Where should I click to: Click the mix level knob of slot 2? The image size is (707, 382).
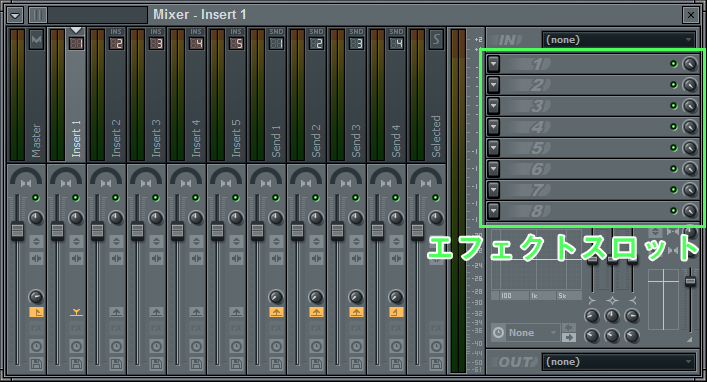pos(690,85)
